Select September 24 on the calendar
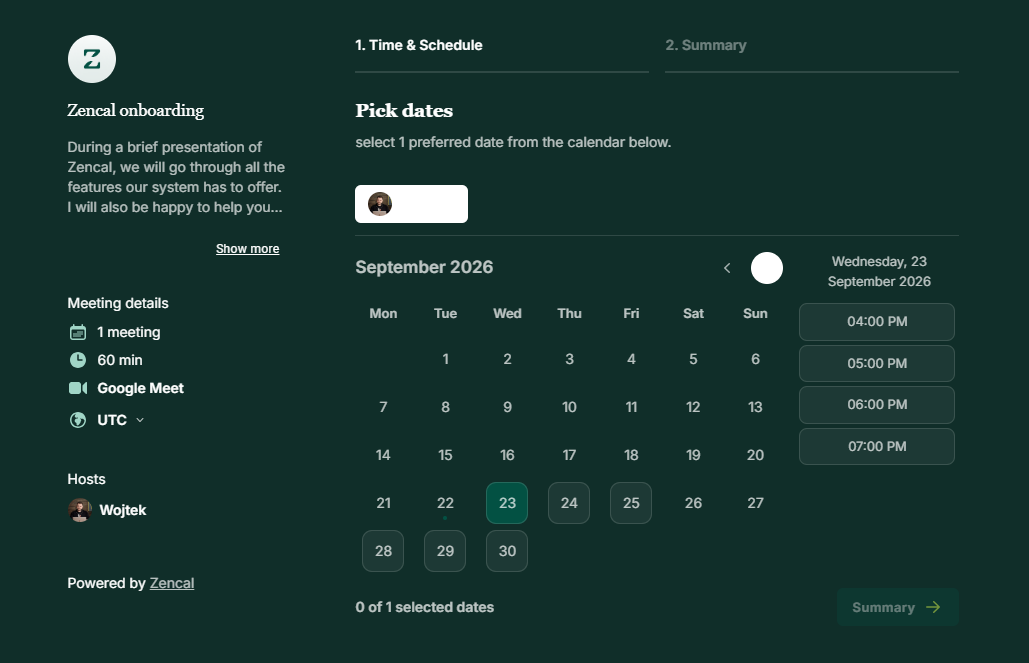The image size is (1029, 663). 569,503
